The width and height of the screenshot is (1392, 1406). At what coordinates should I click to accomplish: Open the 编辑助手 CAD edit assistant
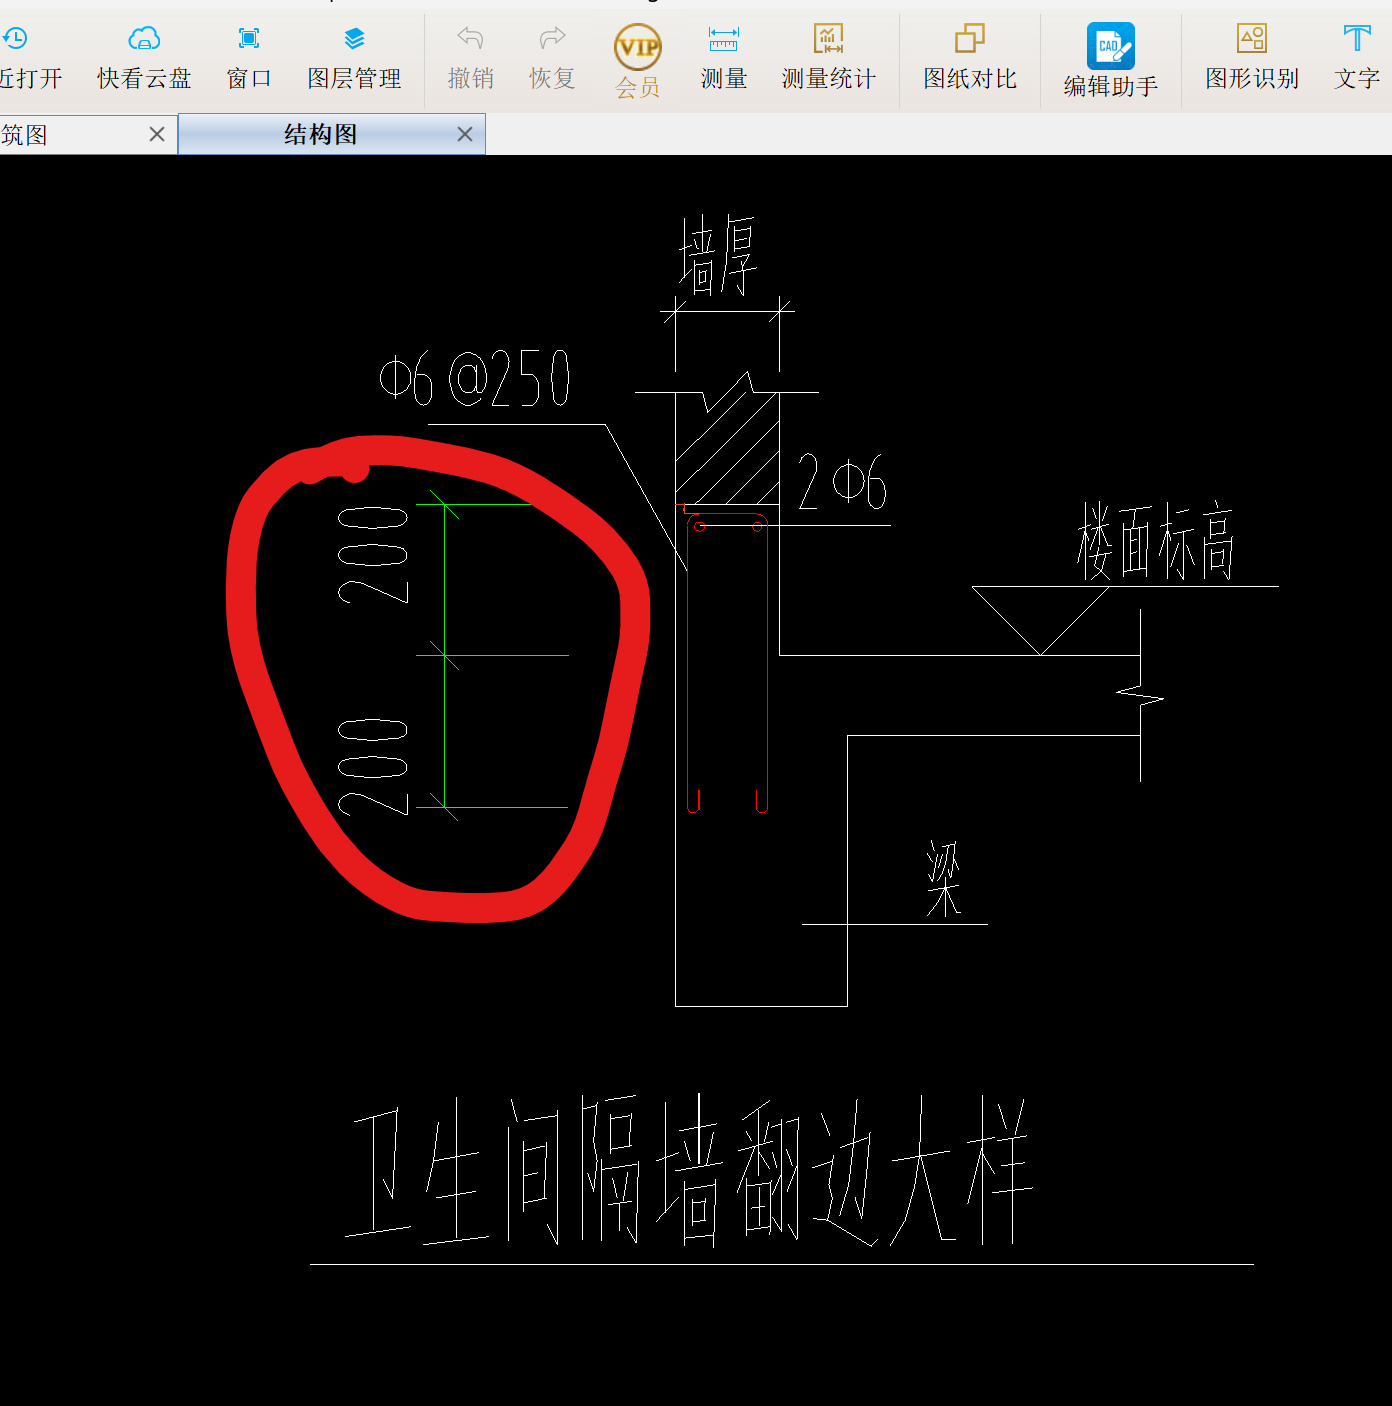1110,61
